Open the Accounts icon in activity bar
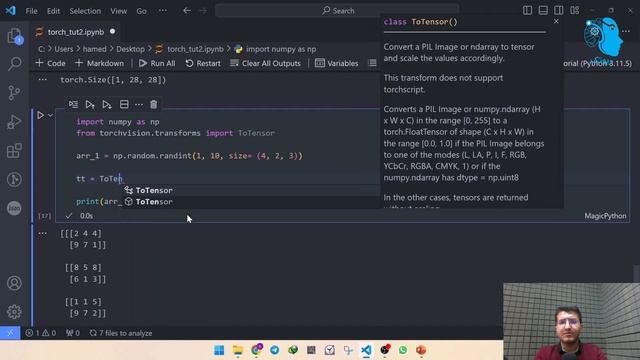 (x=14, y=283)
